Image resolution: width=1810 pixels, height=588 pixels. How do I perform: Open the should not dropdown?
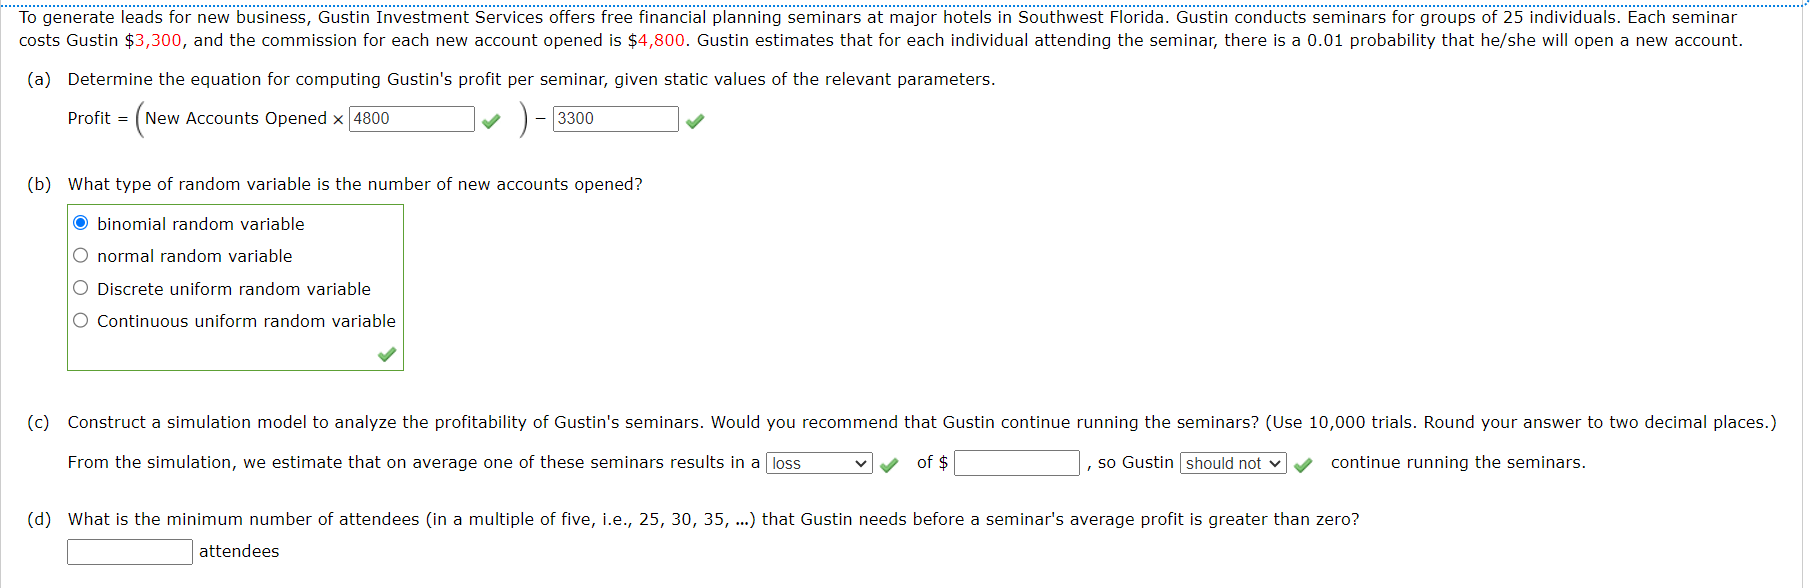click(1232, 463)
